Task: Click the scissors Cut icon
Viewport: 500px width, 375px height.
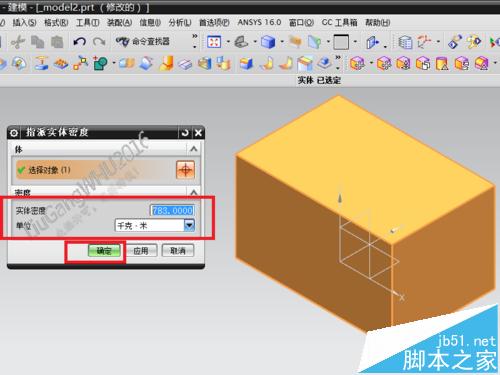Action: (18, 42)
